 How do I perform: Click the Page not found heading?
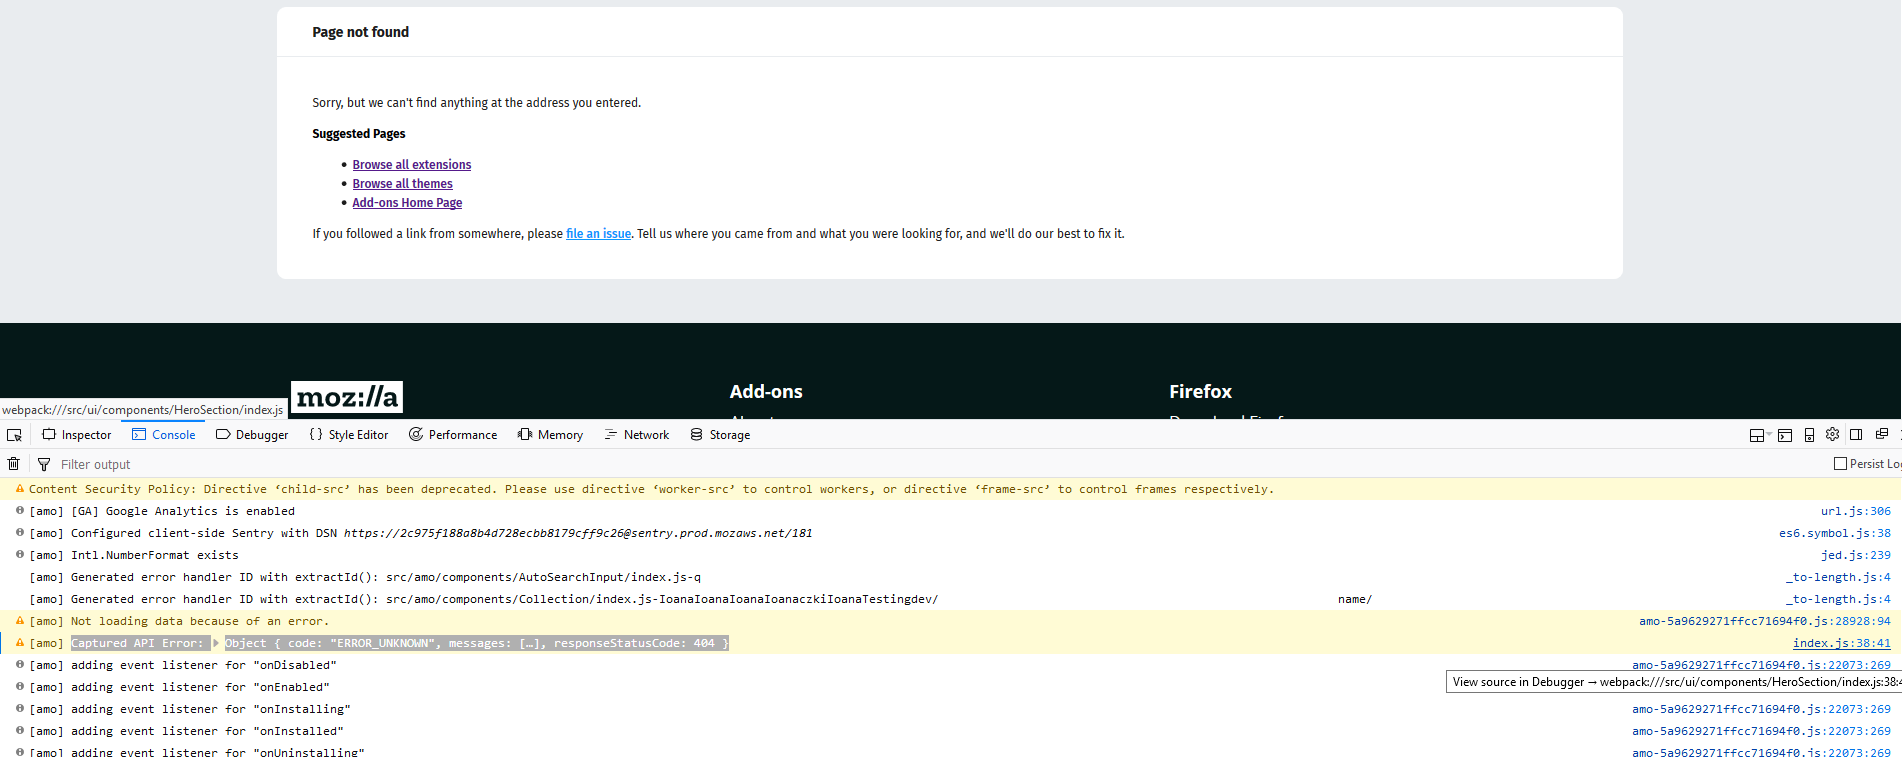pos(361,32)
